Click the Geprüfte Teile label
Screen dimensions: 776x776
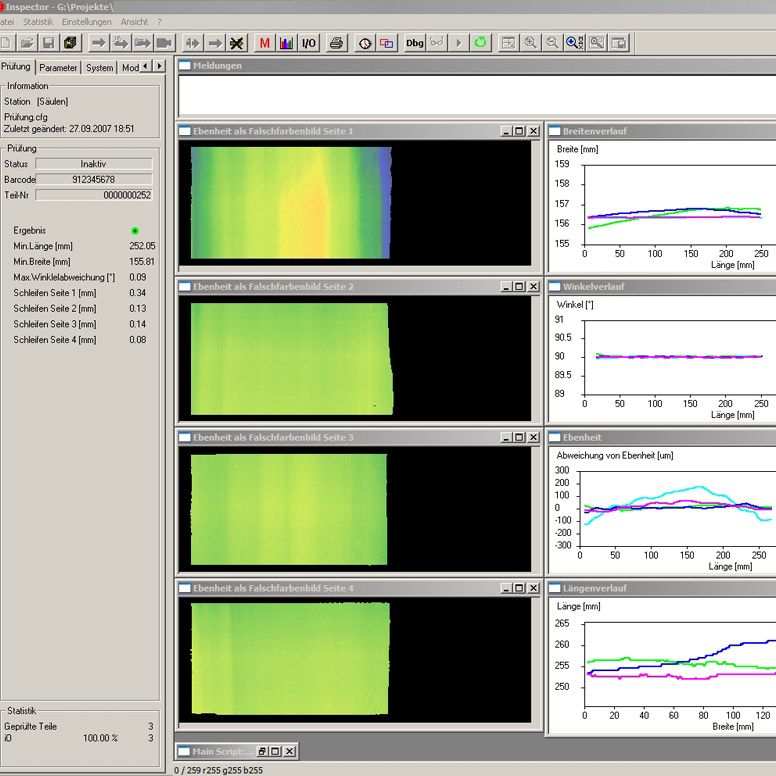coord(31,727)
